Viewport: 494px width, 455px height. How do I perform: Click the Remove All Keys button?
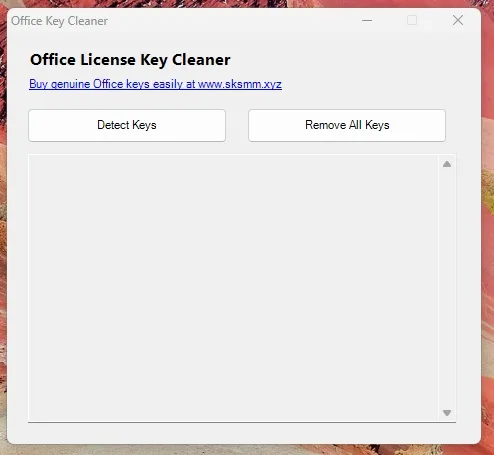point(347,125)
